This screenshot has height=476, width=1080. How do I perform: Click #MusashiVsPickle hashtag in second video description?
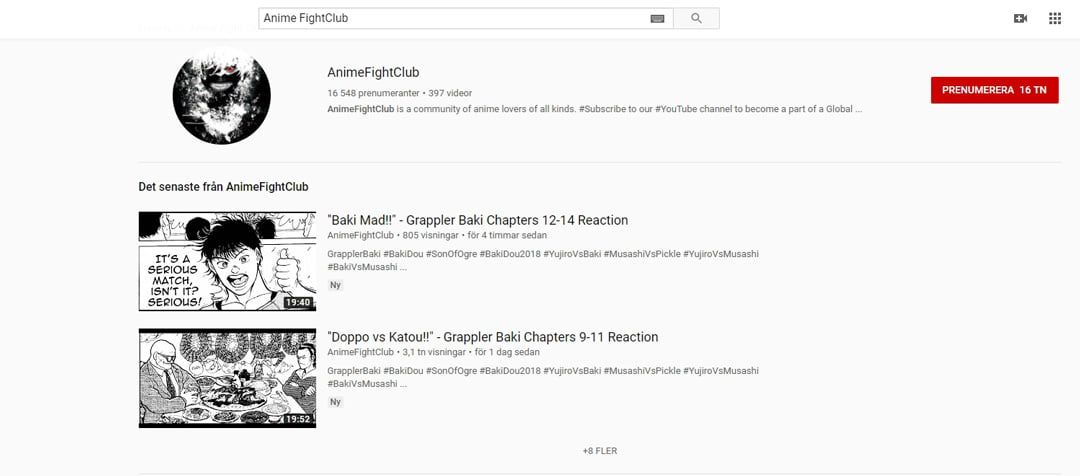642,371
